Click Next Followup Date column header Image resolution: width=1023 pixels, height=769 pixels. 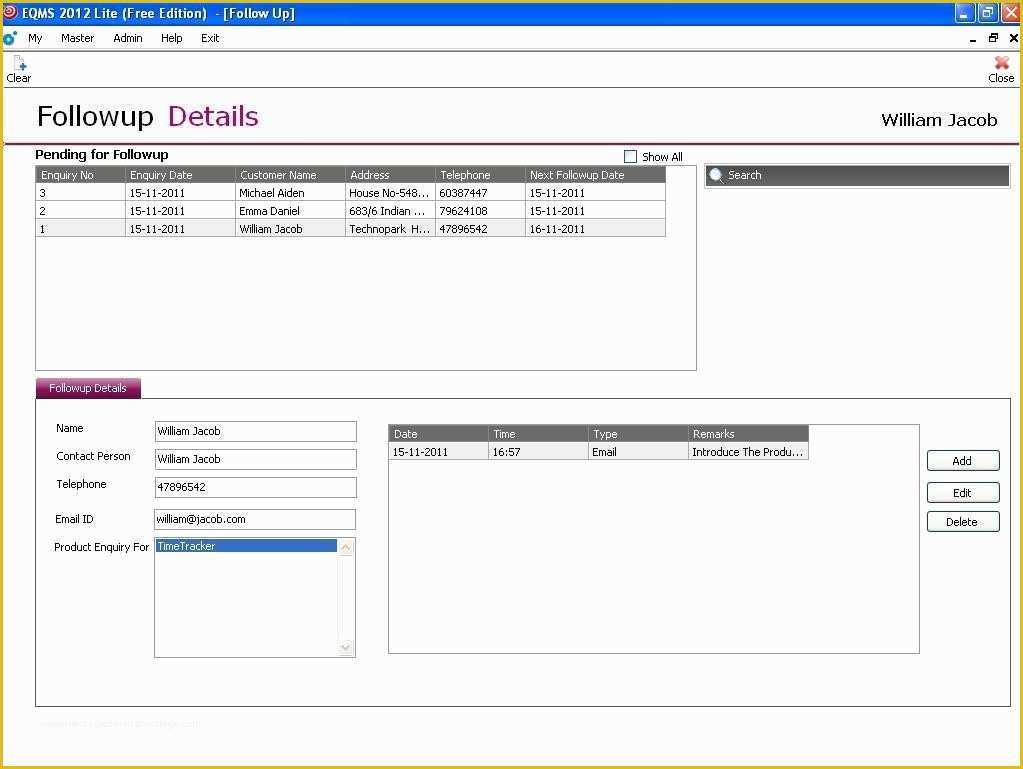pyautogui.click(x=596, y=175)
